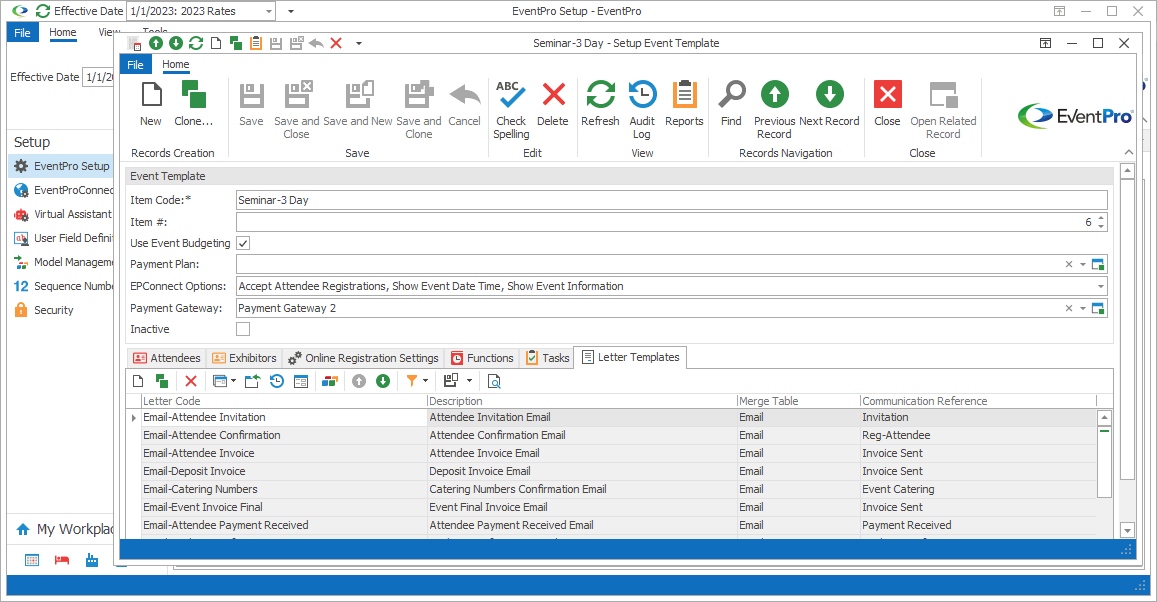Image resolution: width=1157 pixels, height=602 pixels.
Task: Click quick-access clipboard reports icon
Action: click(255, 43)
